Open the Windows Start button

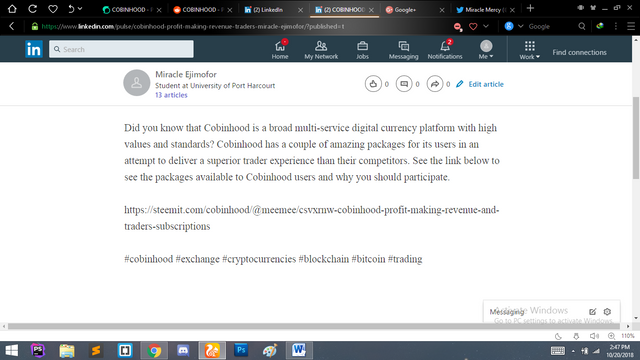pos(11,351)
